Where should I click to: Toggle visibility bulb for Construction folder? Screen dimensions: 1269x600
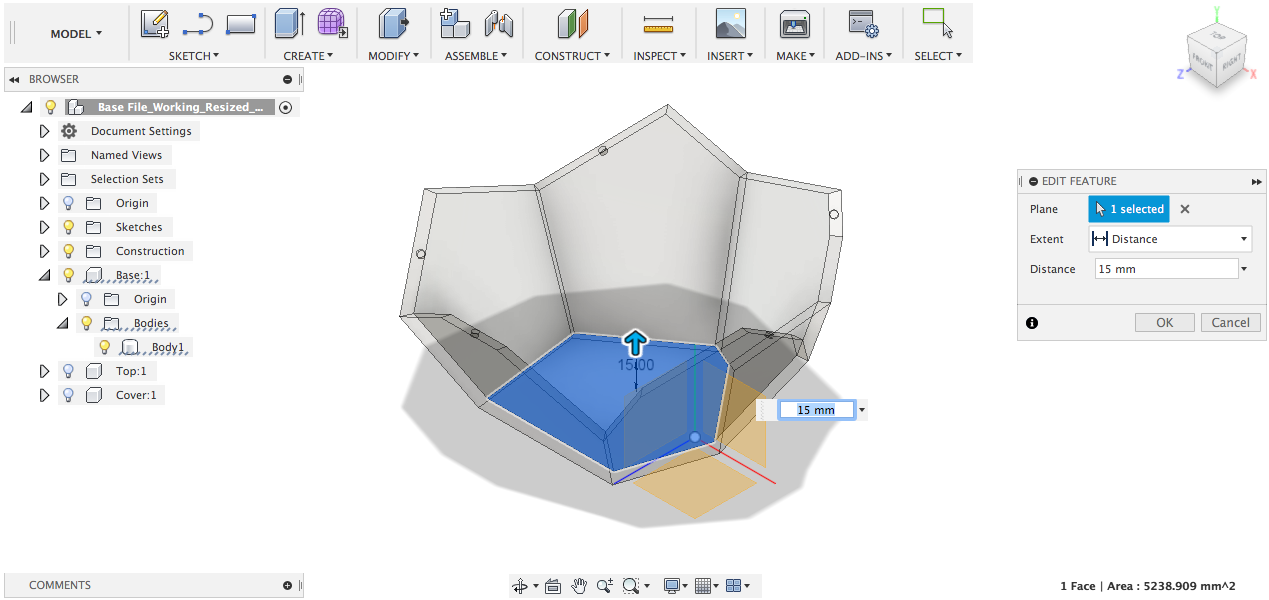[x=69, y=251]
